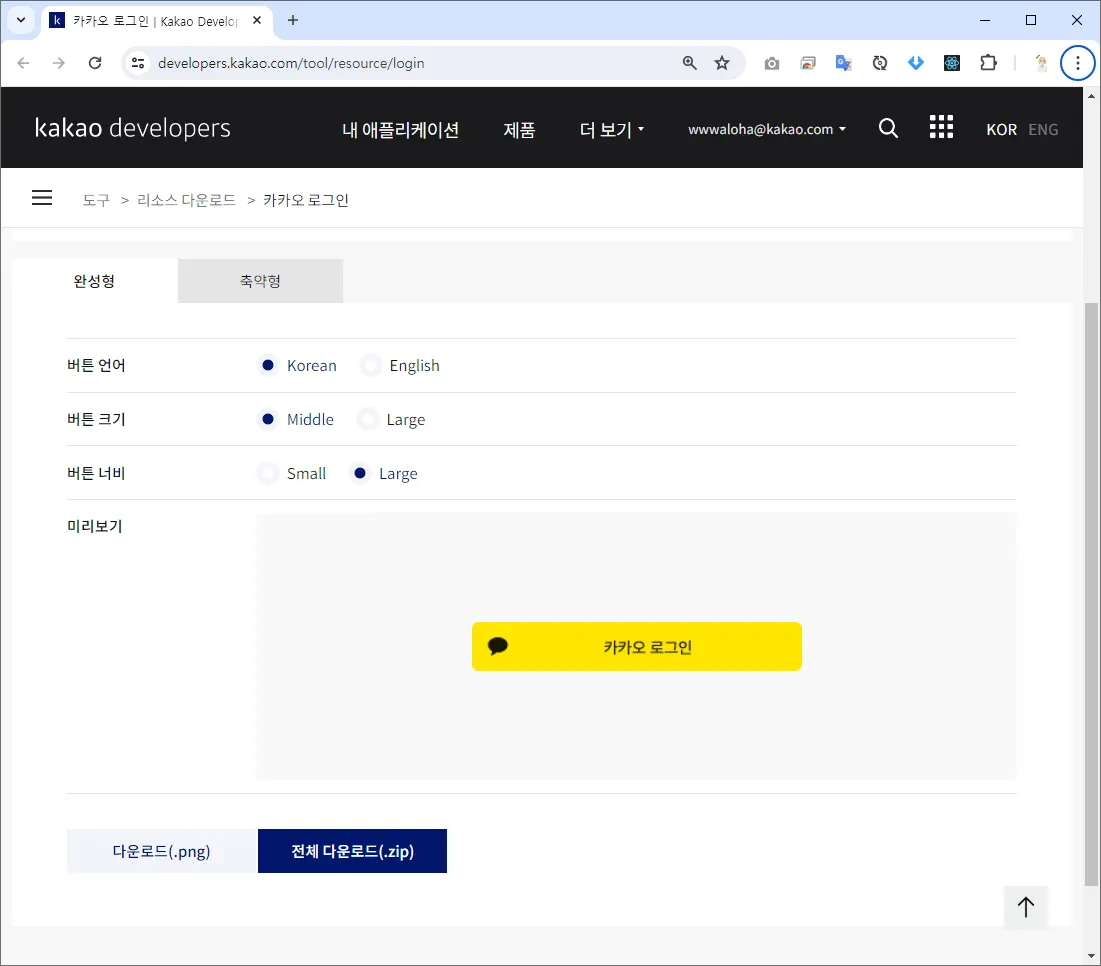Minimize the browser window
Image resolution: width=1101 pixels, height=966 pixels.
(x=985, y=20)
